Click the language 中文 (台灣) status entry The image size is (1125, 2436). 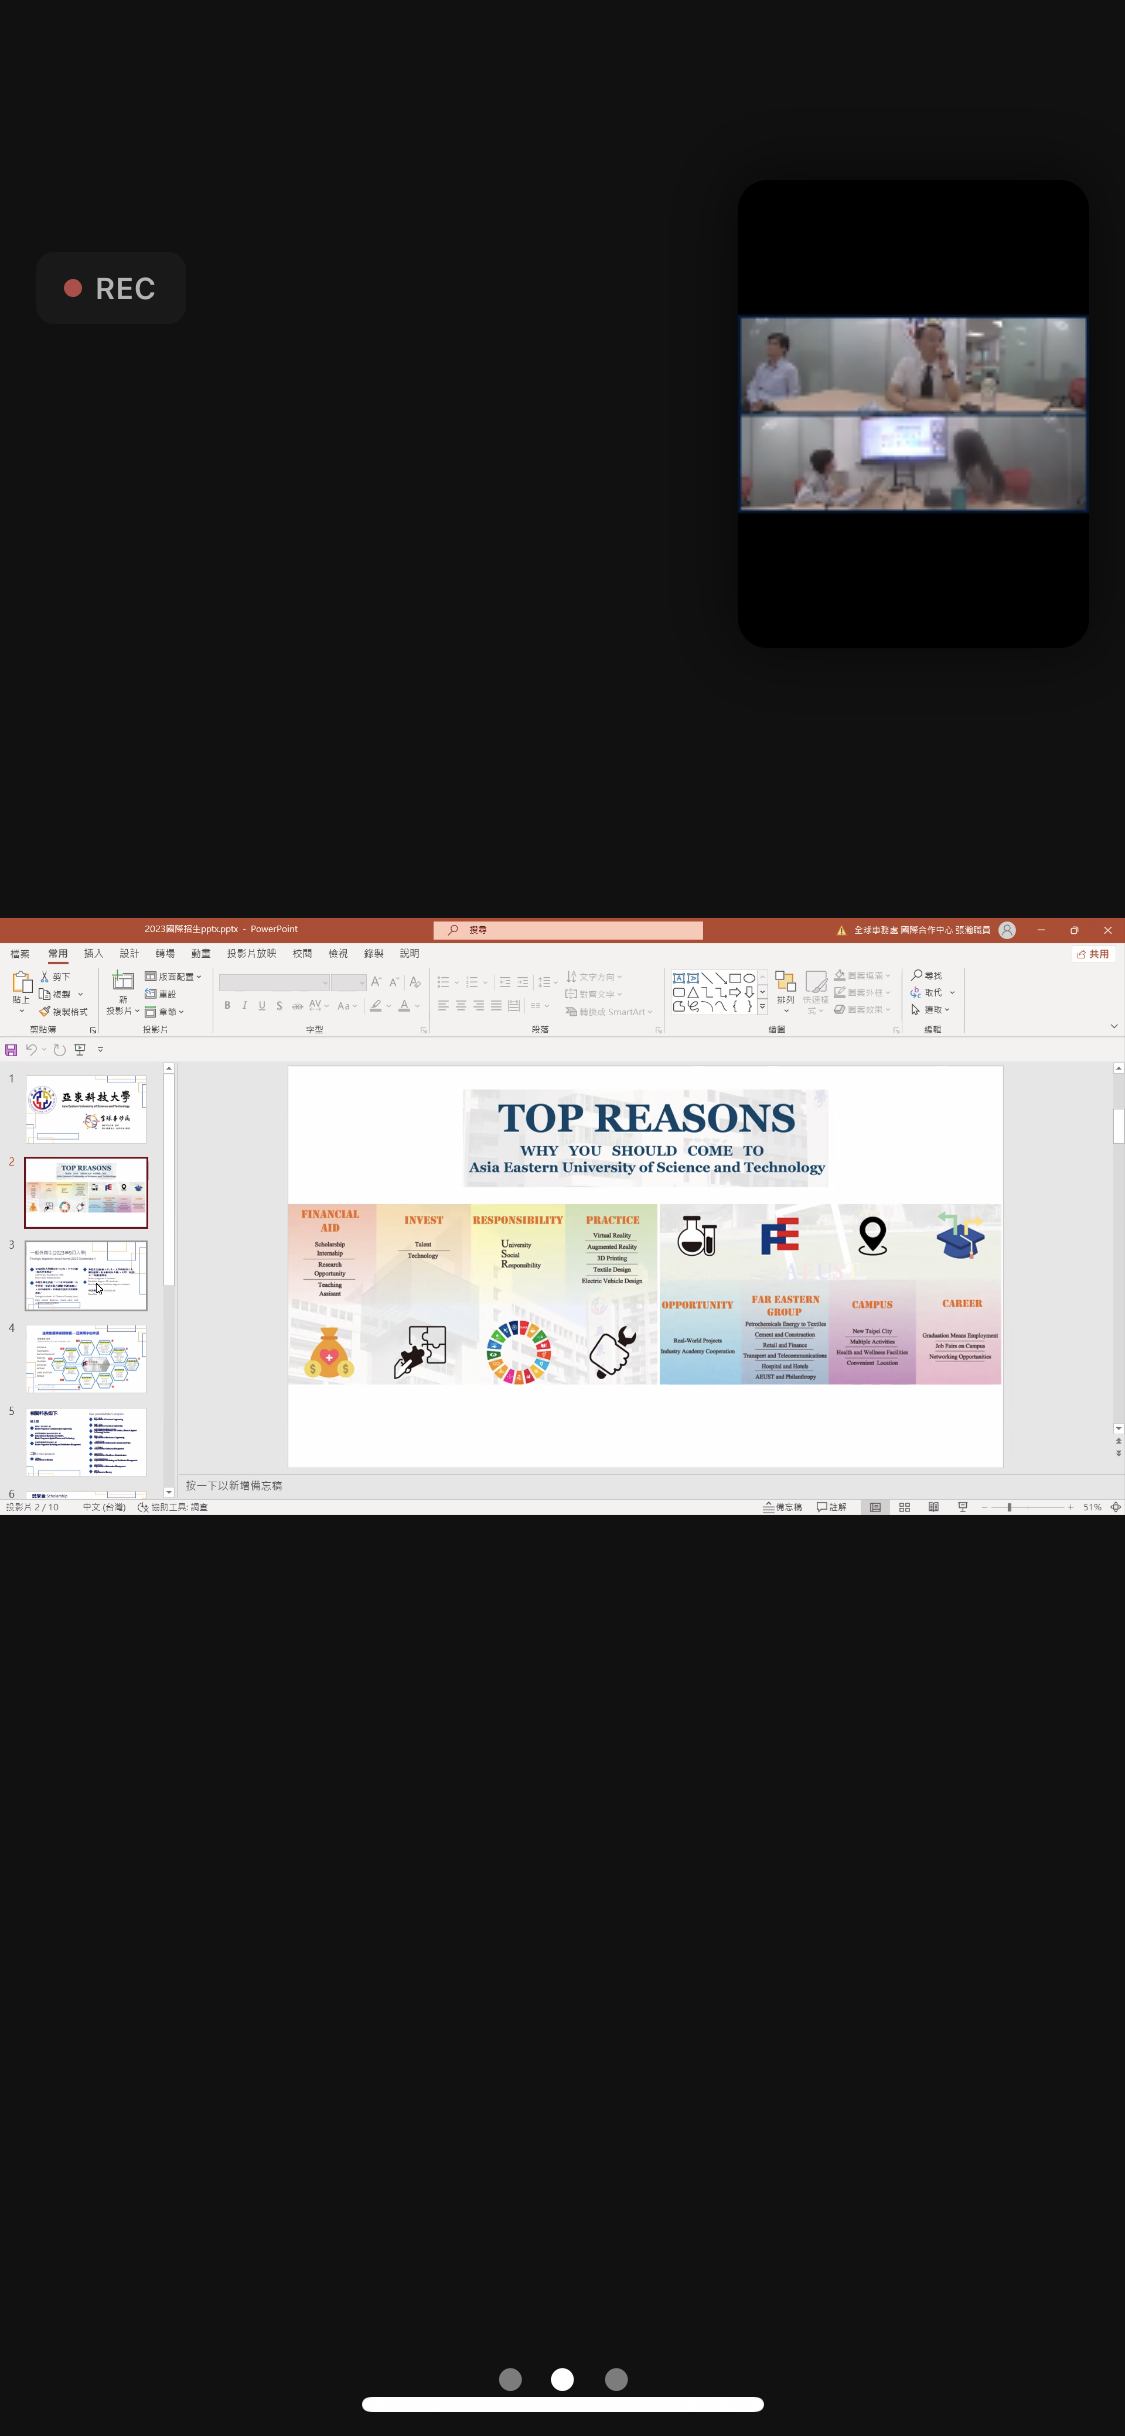tap(104, 1507)
